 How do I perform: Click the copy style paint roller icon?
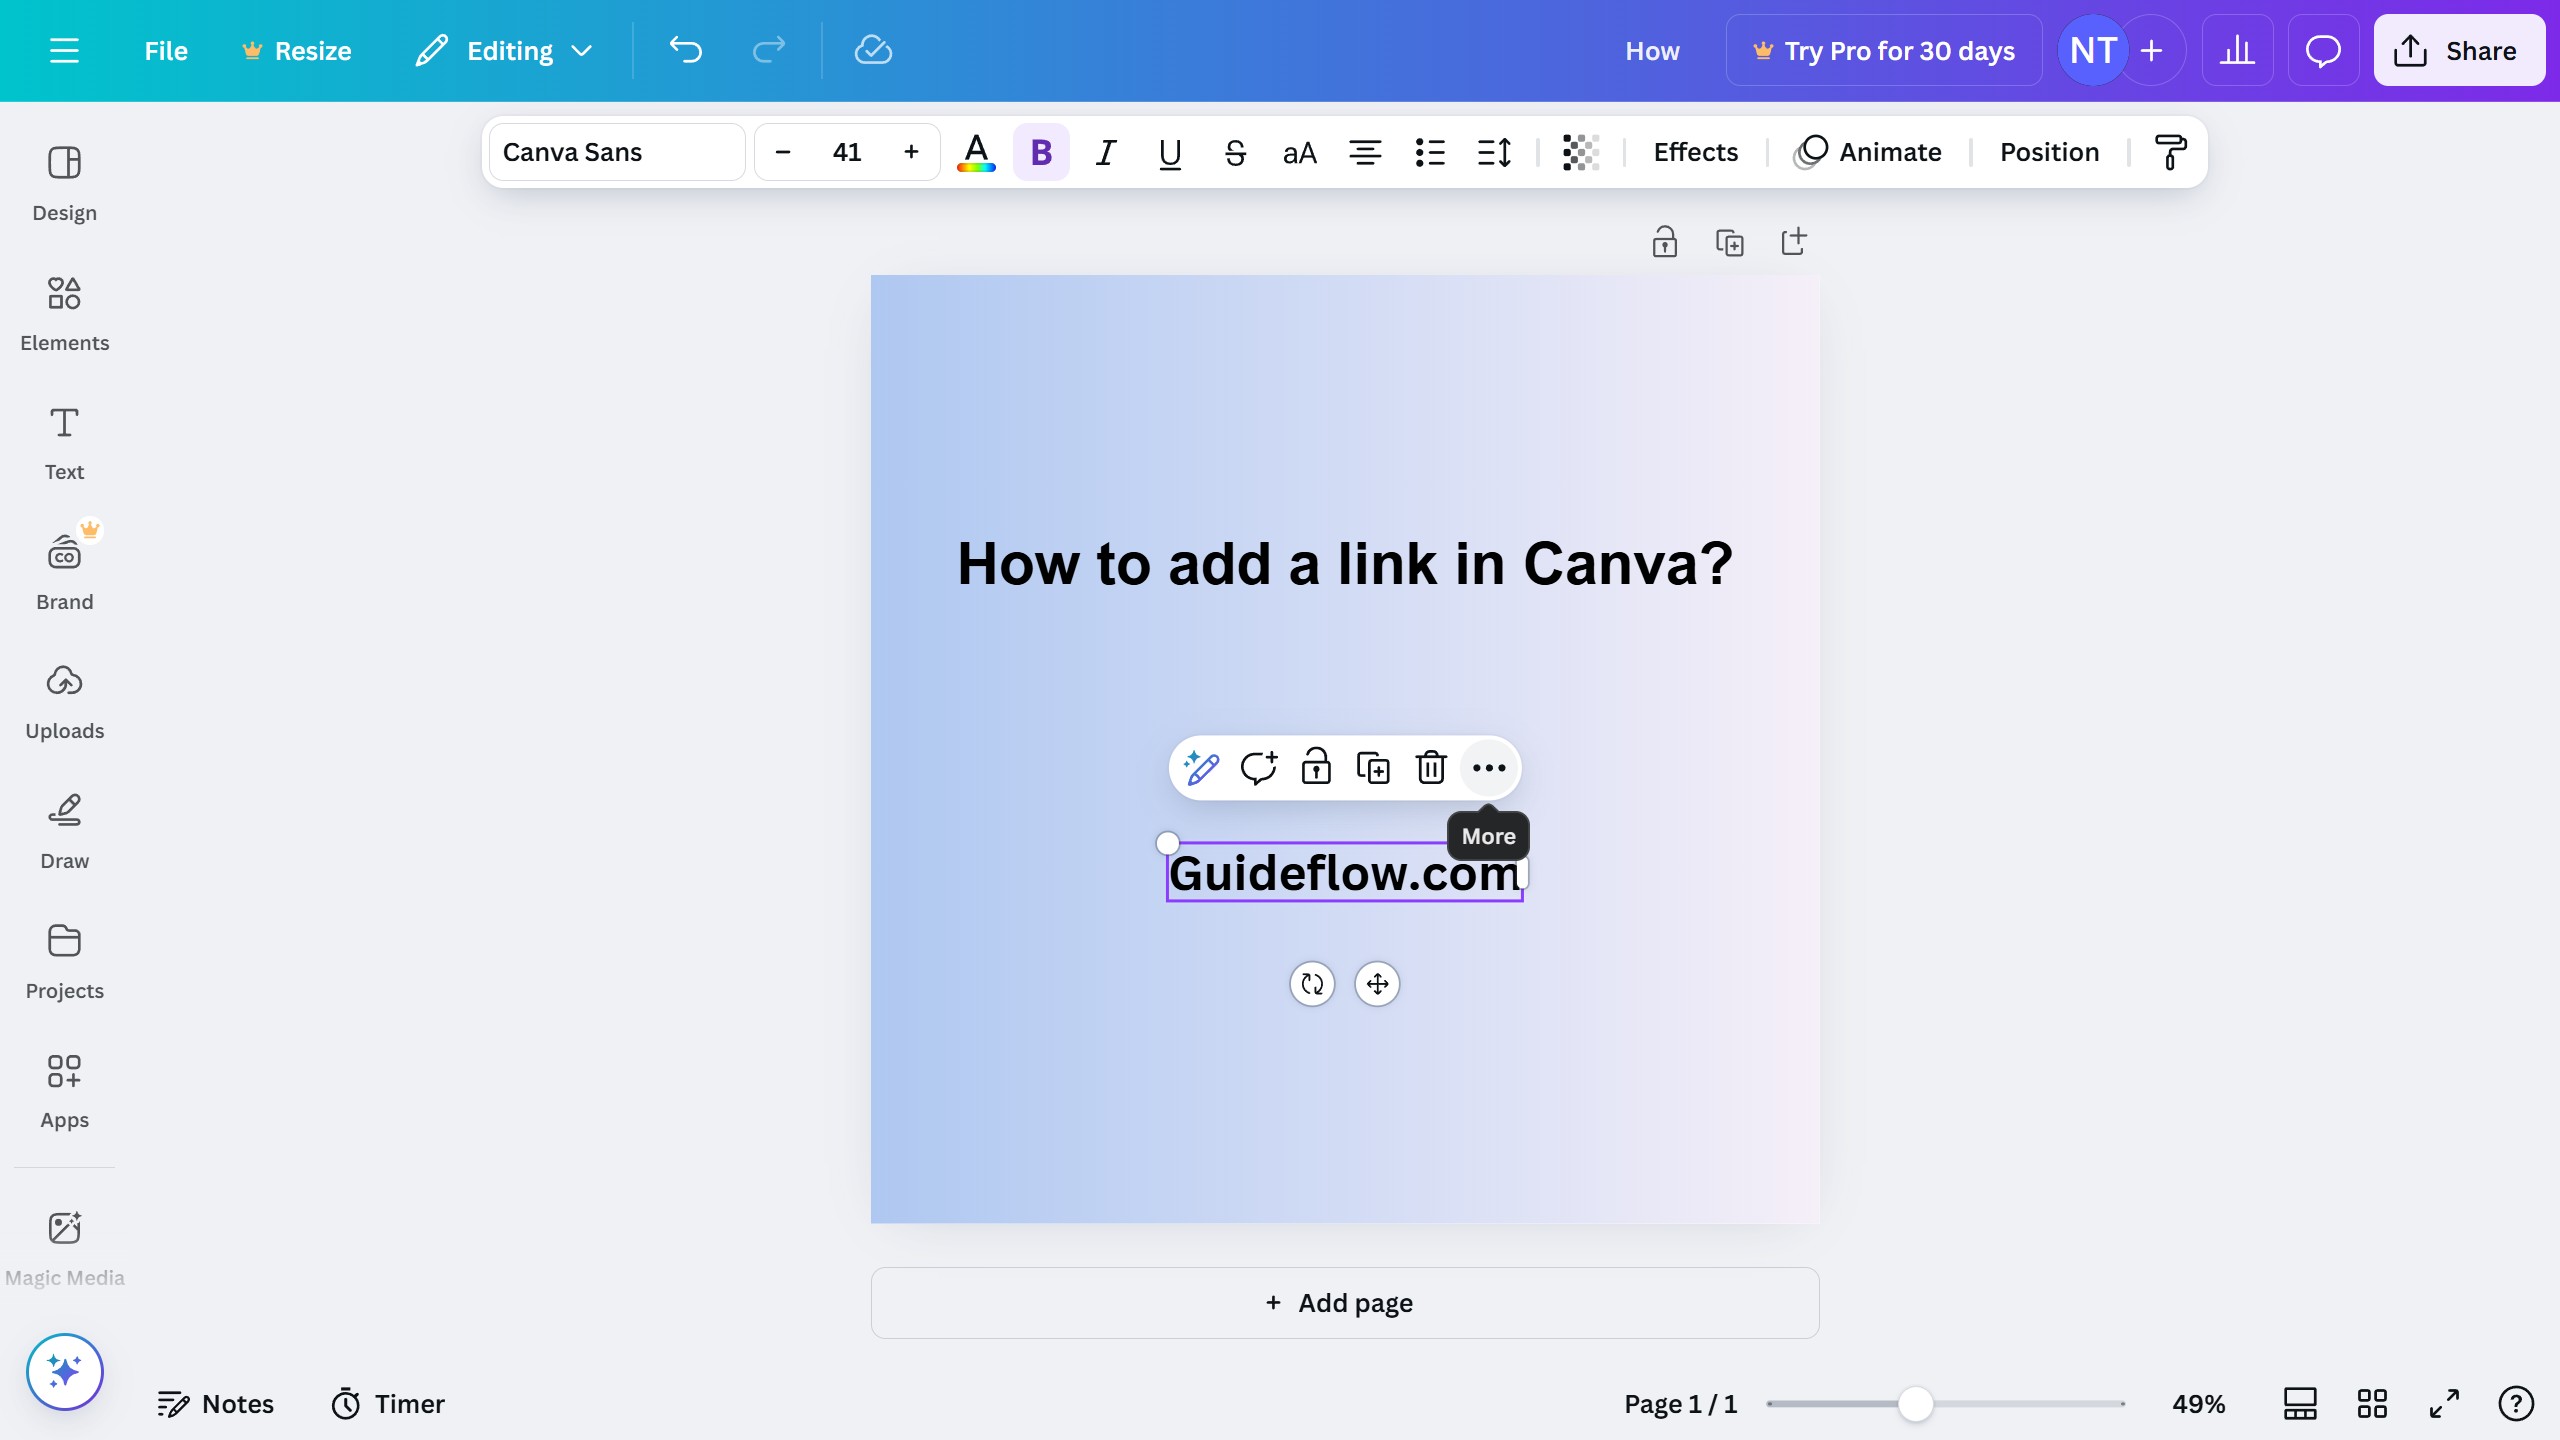tap(2170, 152)
